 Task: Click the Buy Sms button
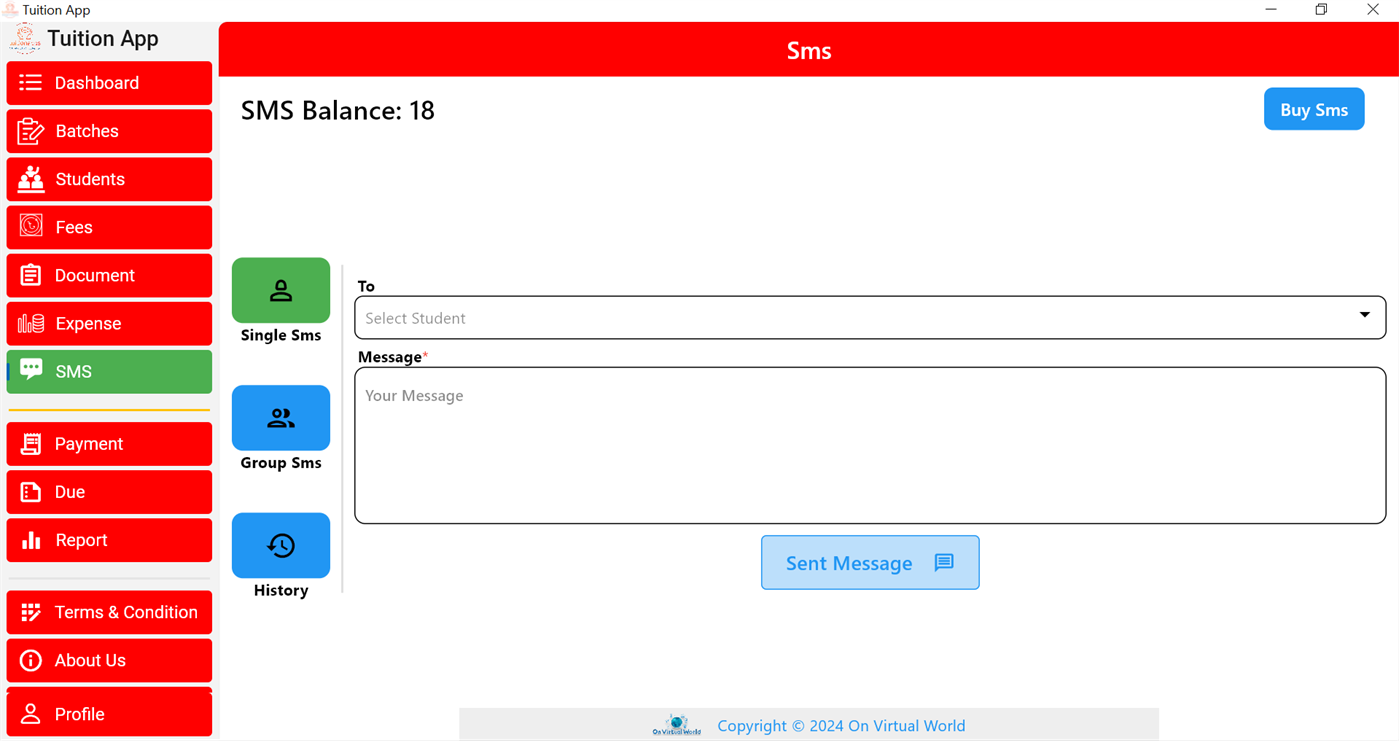1314,110
